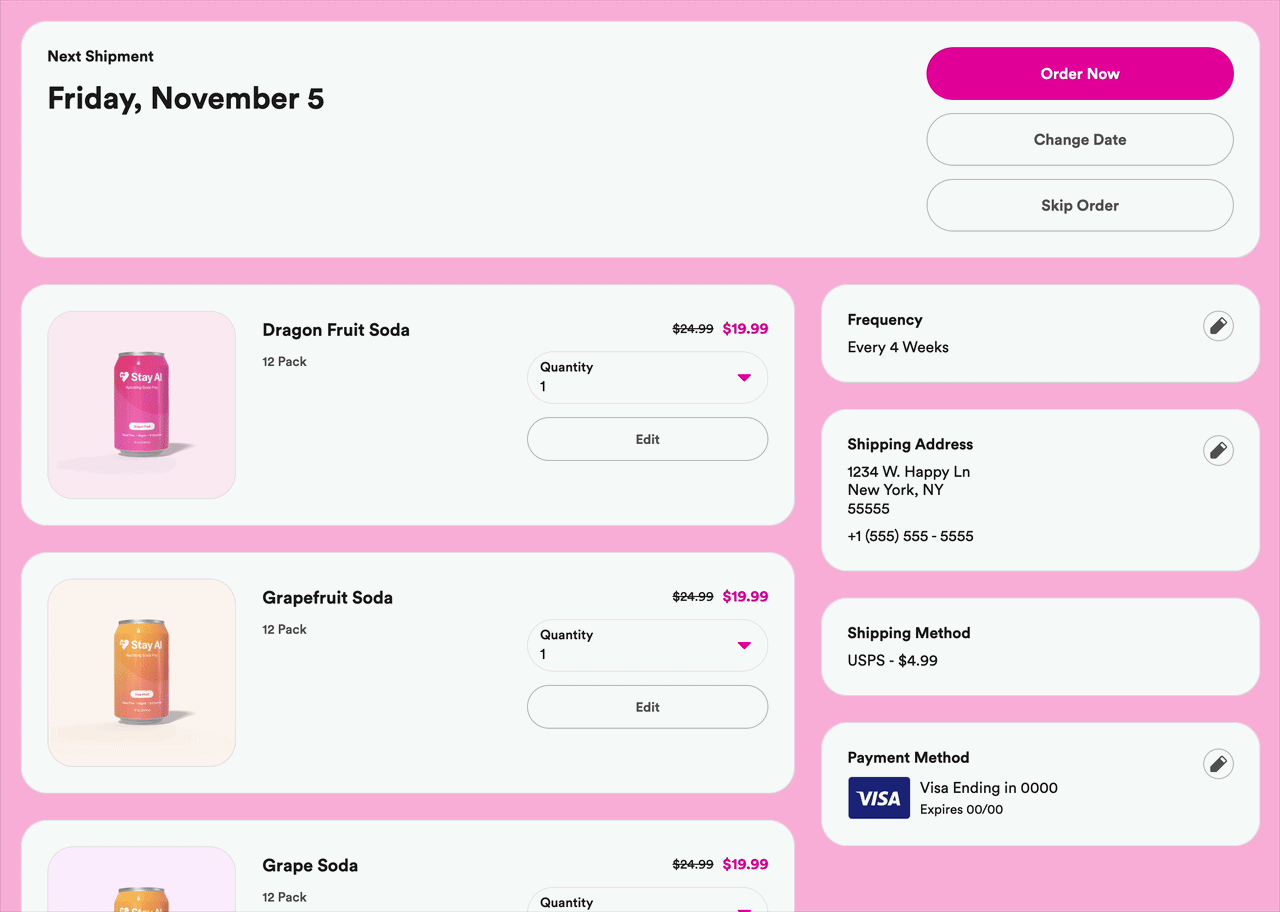
Task: Expand Grape Soda quantity dropdown
Action: pyautogui.click(x=647, y=901)
